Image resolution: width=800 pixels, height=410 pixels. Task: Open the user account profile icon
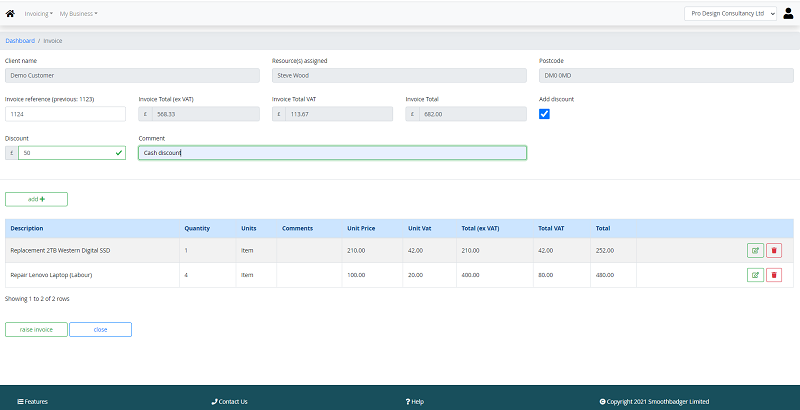[x=788, y=13]
